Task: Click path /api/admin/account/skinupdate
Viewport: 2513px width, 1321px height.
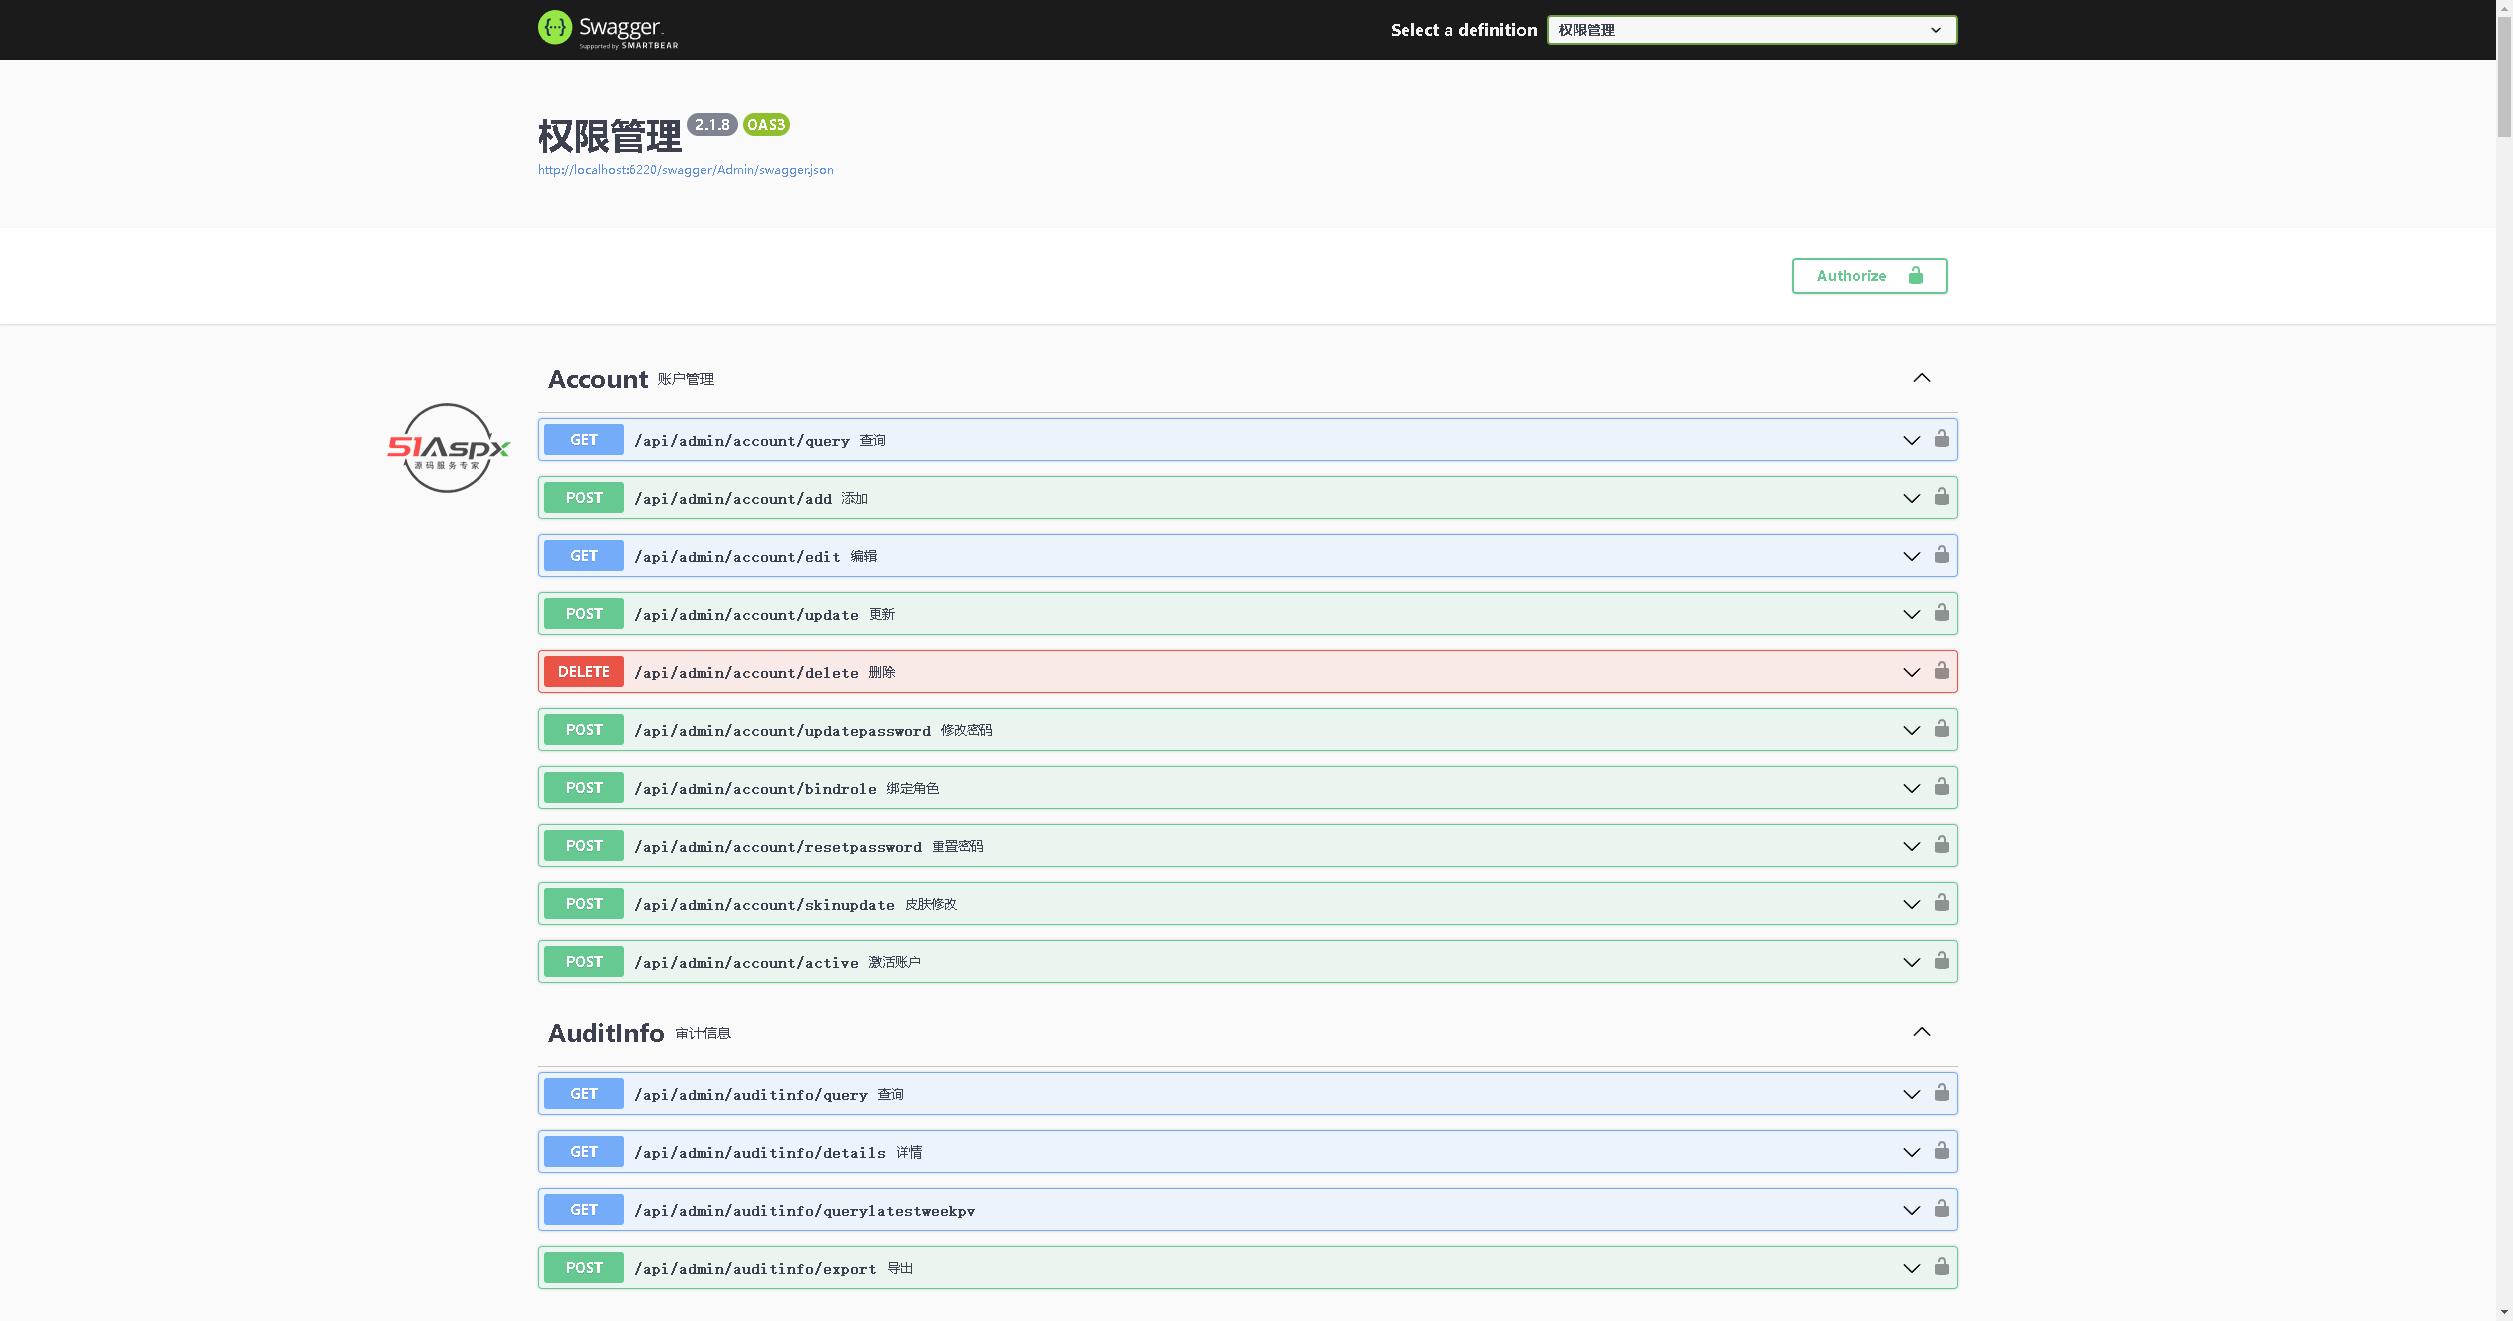Action: point(764,905)
